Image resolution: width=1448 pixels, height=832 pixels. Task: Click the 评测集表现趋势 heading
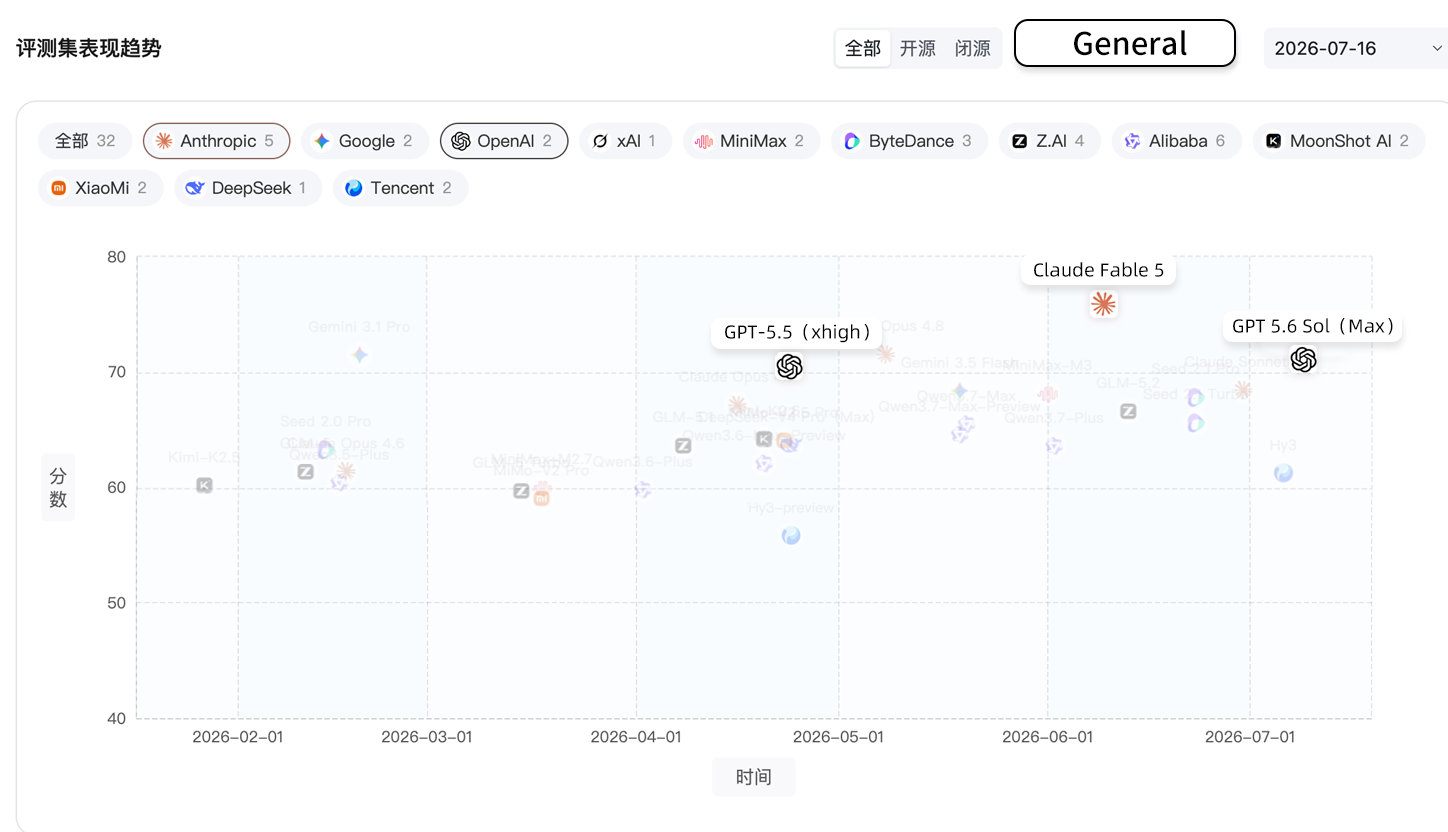pos(89,48)
